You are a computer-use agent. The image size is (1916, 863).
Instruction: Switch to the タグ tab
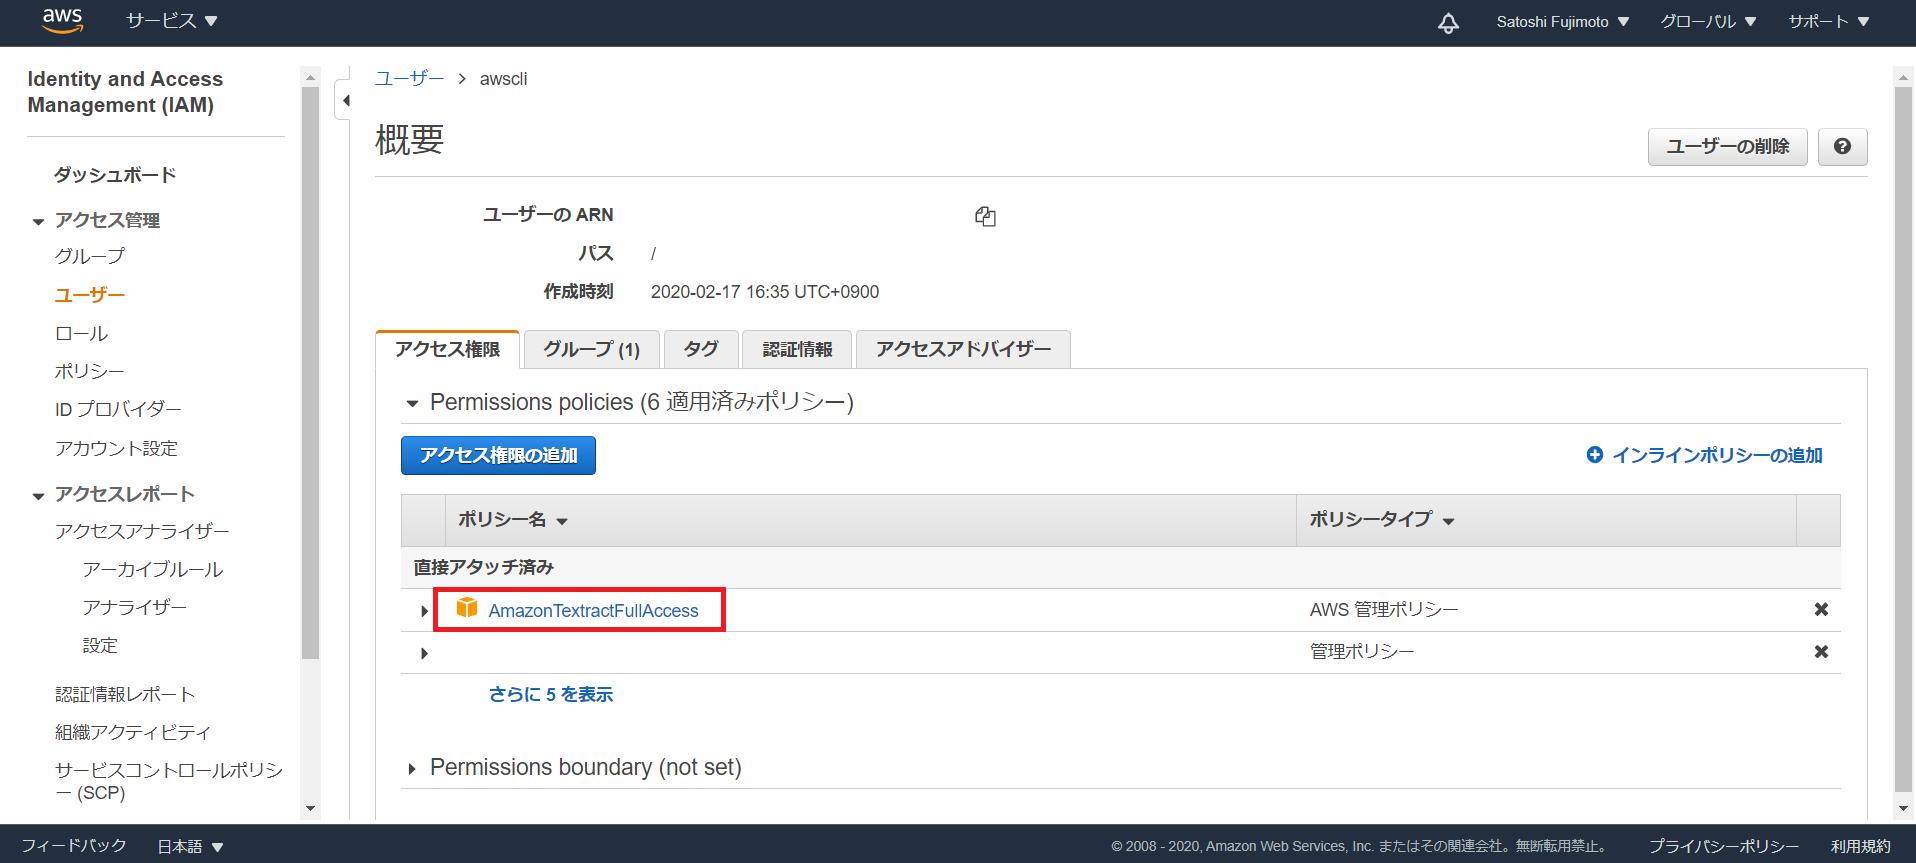click(701, 349)
